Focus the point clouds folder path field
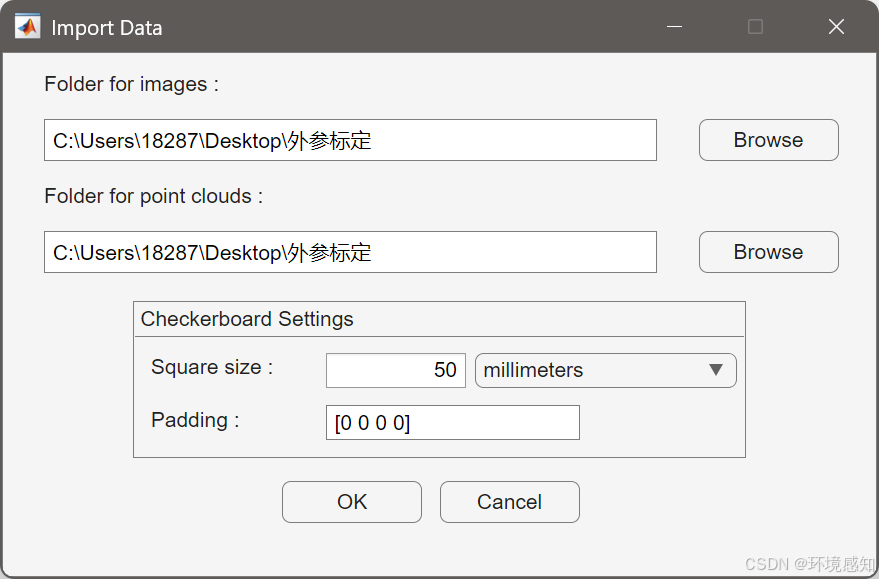The width and height of the screenshot is (879, 579). coord(350,252)
